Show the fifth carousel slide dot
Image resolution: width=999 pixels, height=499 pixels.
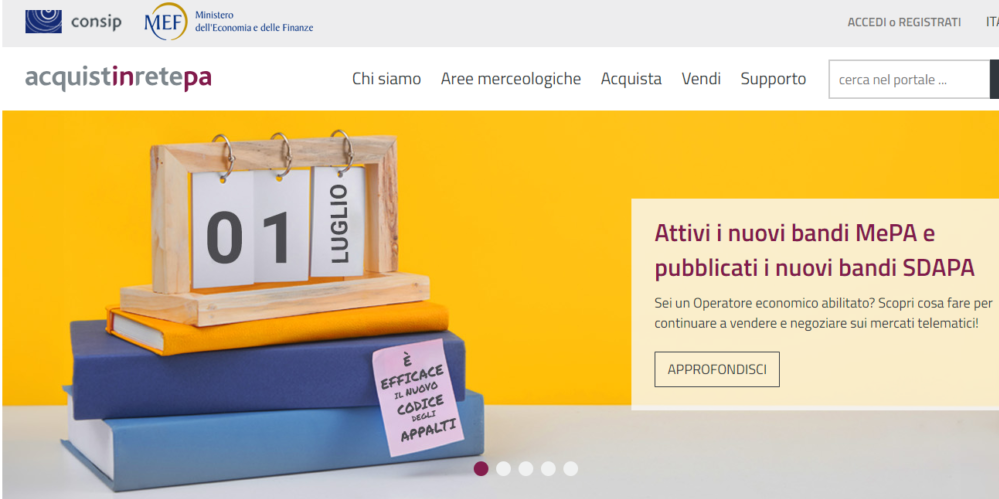point(570,469)
